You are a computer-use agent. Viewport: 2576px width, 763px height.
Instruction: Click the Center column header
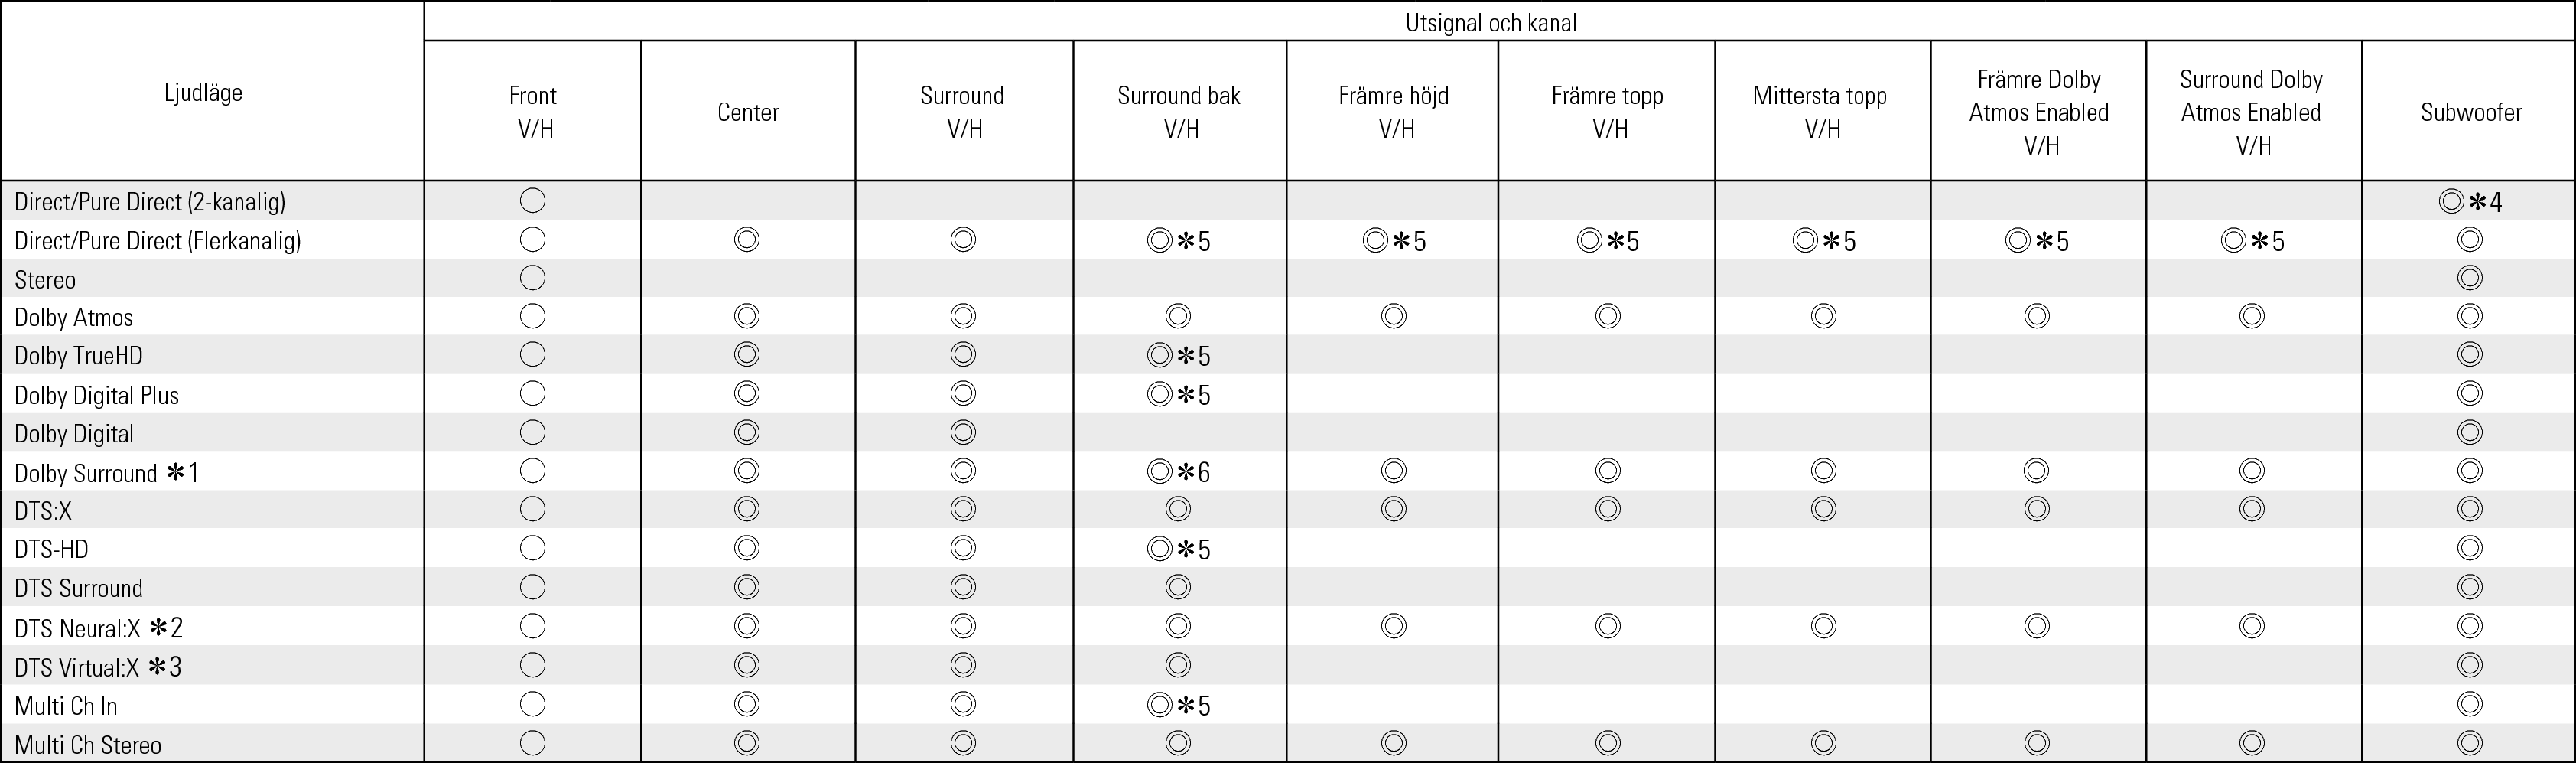pos(748,112)
